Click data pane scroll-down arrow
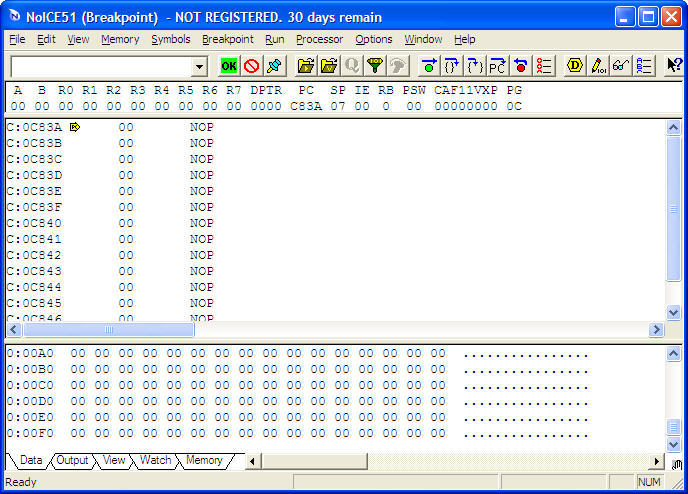688x494 pixels. click(674, 444)
